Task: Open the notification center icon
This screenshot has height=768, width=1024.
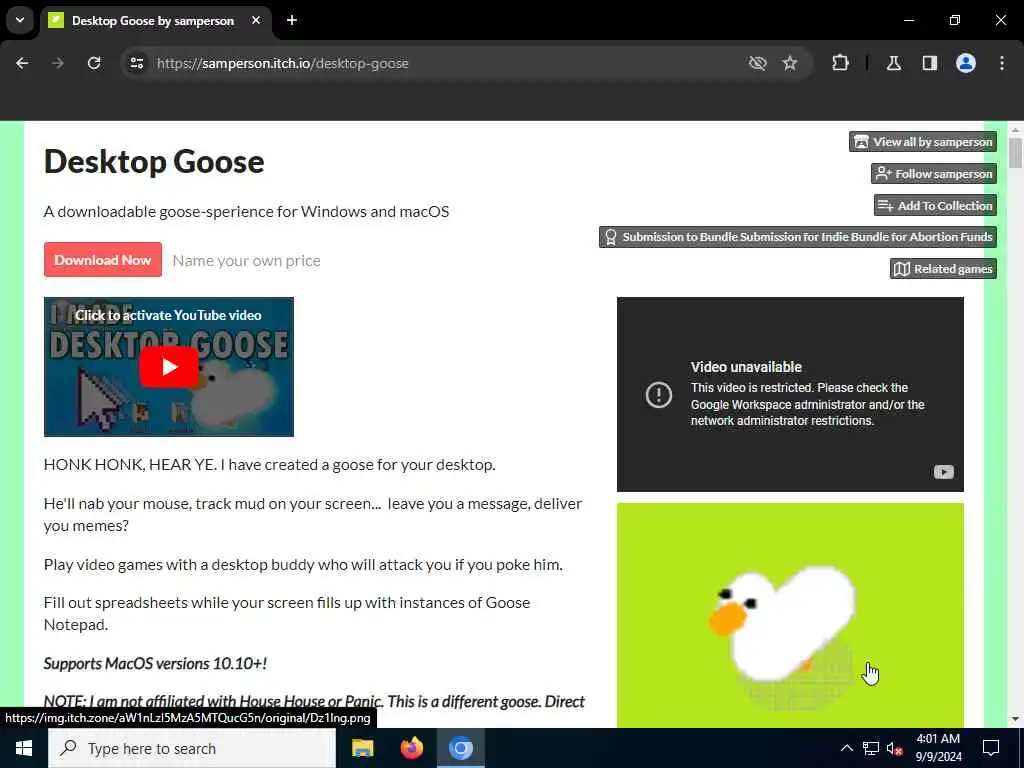Action: 991,748
